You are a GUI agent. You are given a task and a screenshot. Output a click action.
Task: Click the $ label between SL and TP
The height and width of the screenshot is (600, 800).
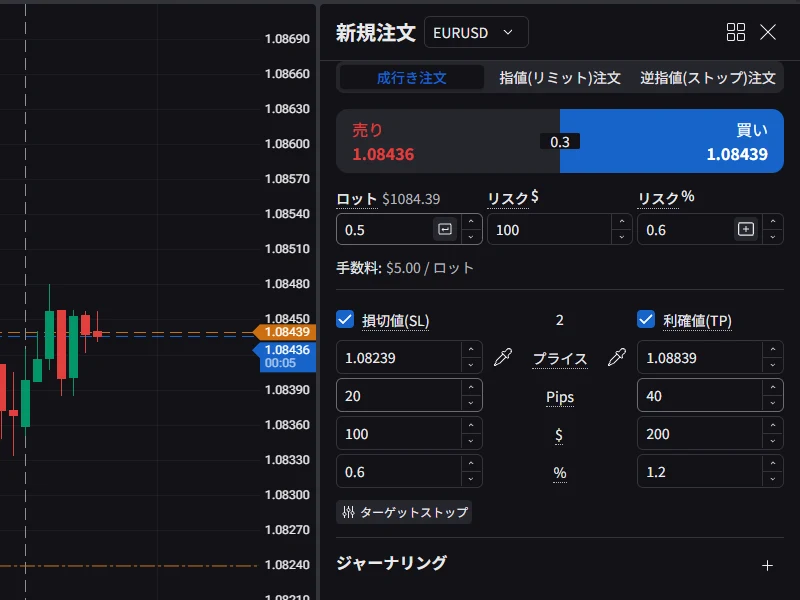[x=559, y=435]
